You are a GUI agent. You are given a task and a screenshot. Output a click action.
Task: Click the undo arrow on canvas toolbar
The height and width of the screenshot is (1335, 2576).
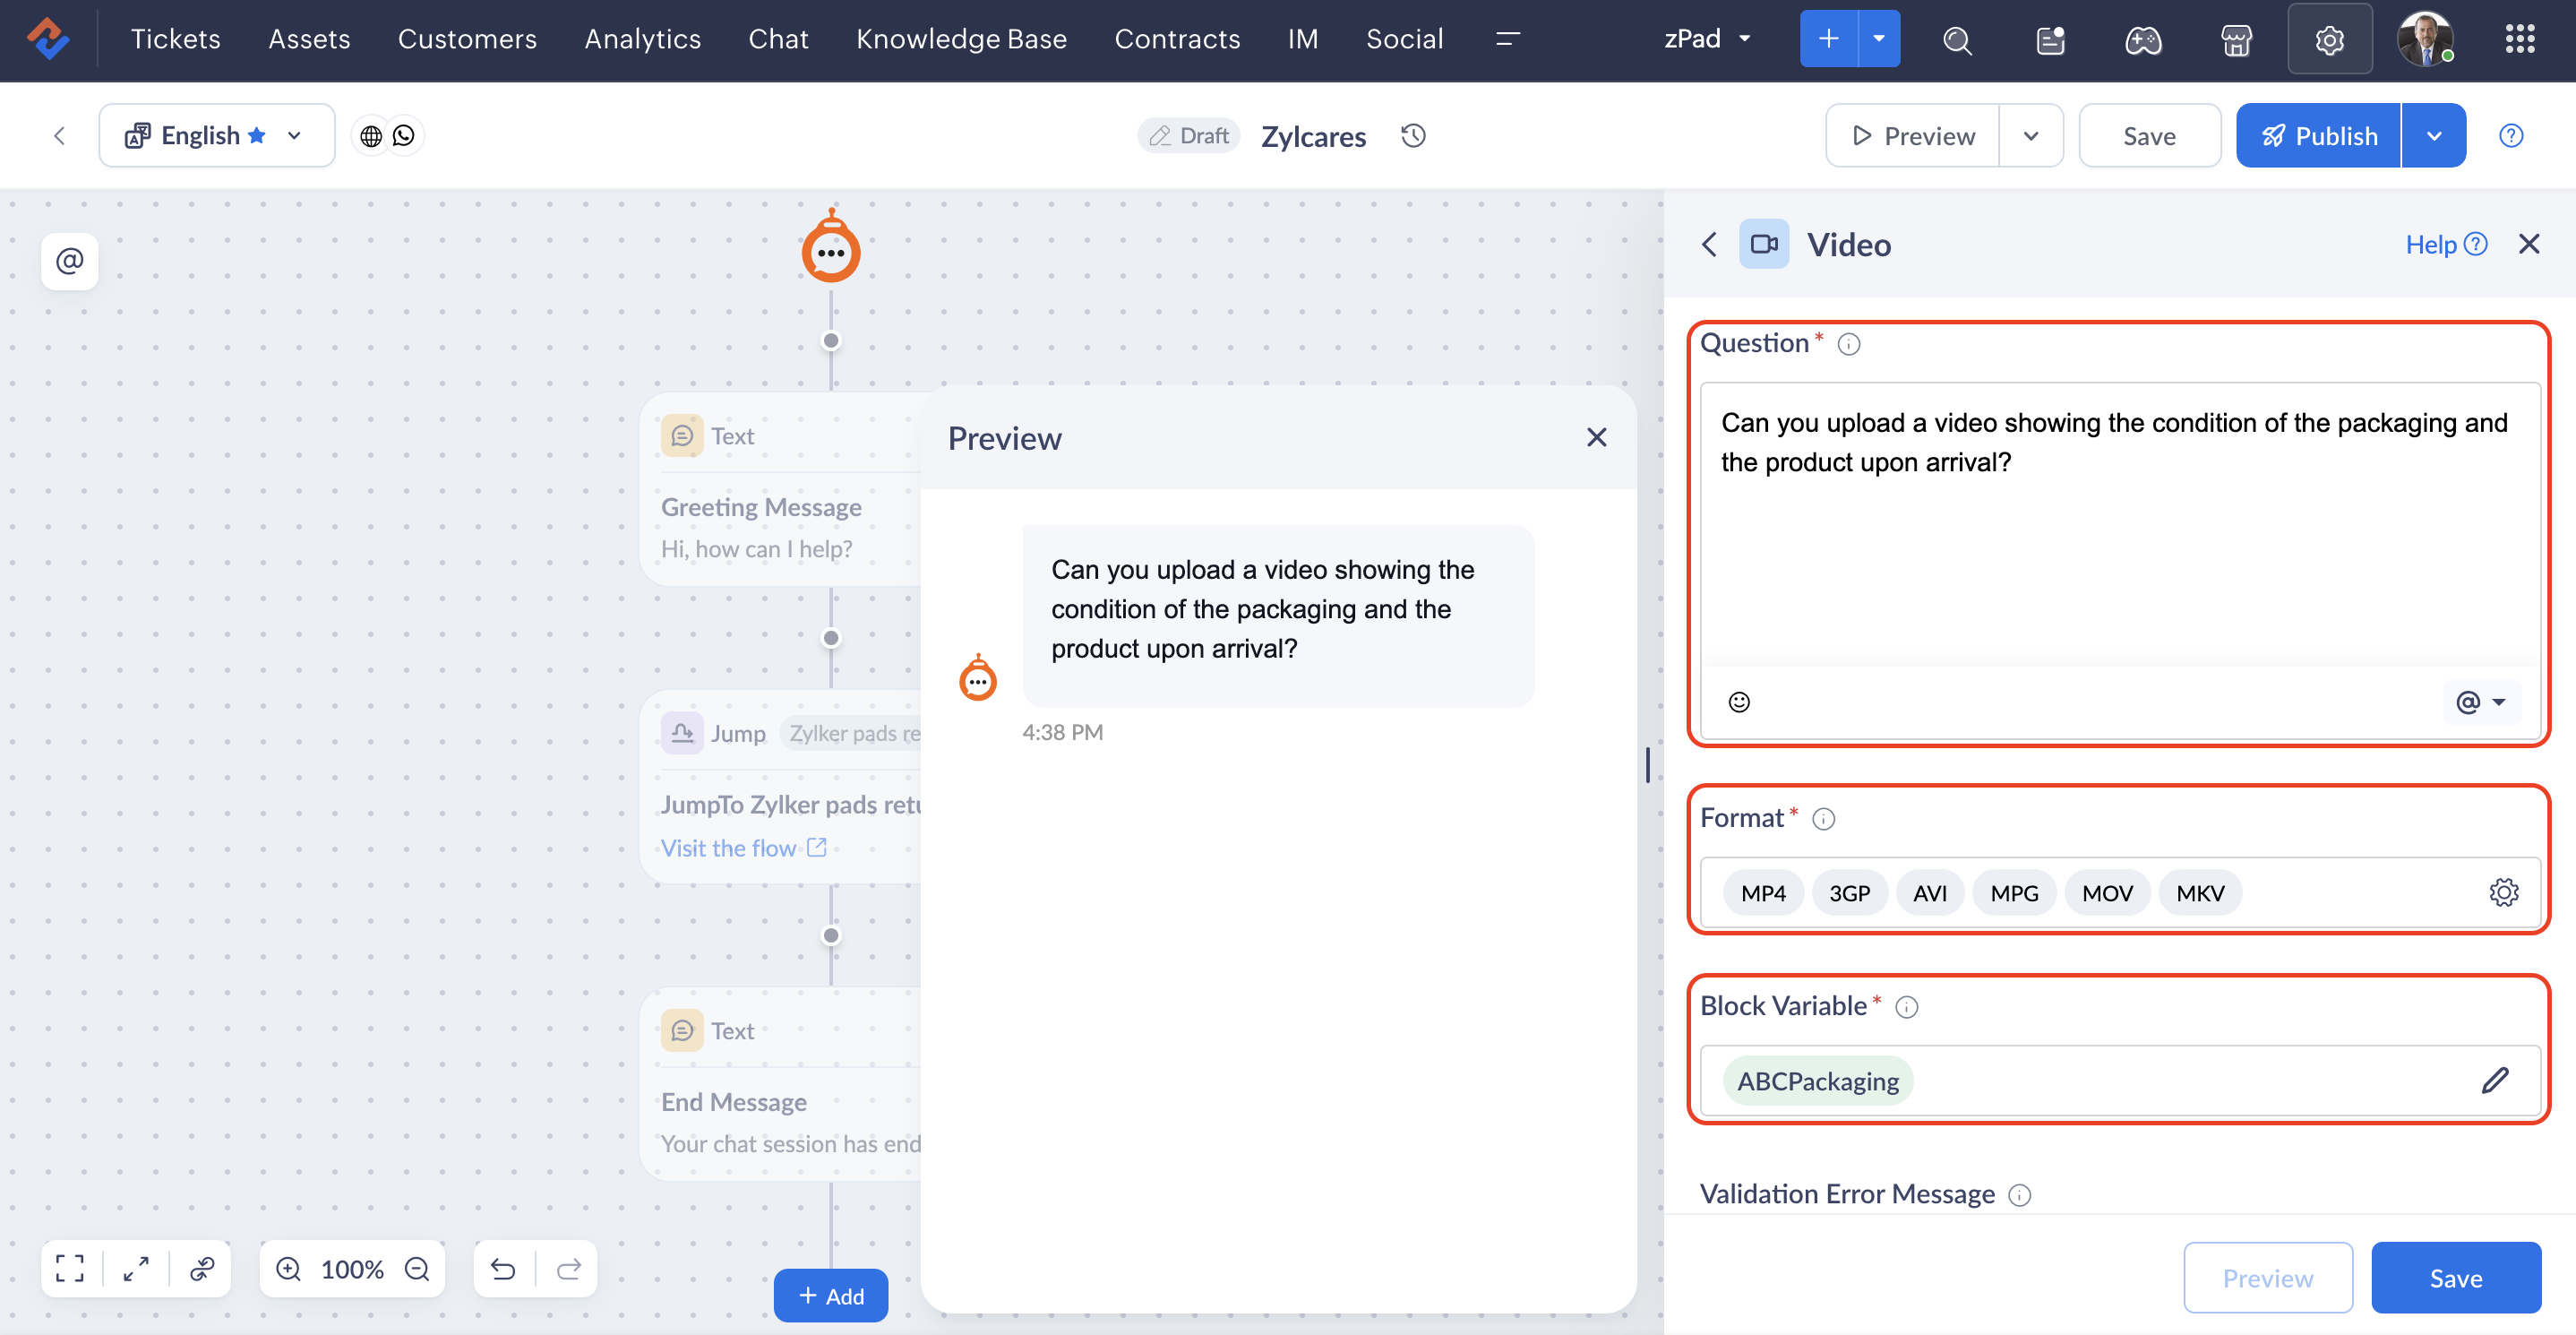pyautogui.click(x=503, y=1269)
